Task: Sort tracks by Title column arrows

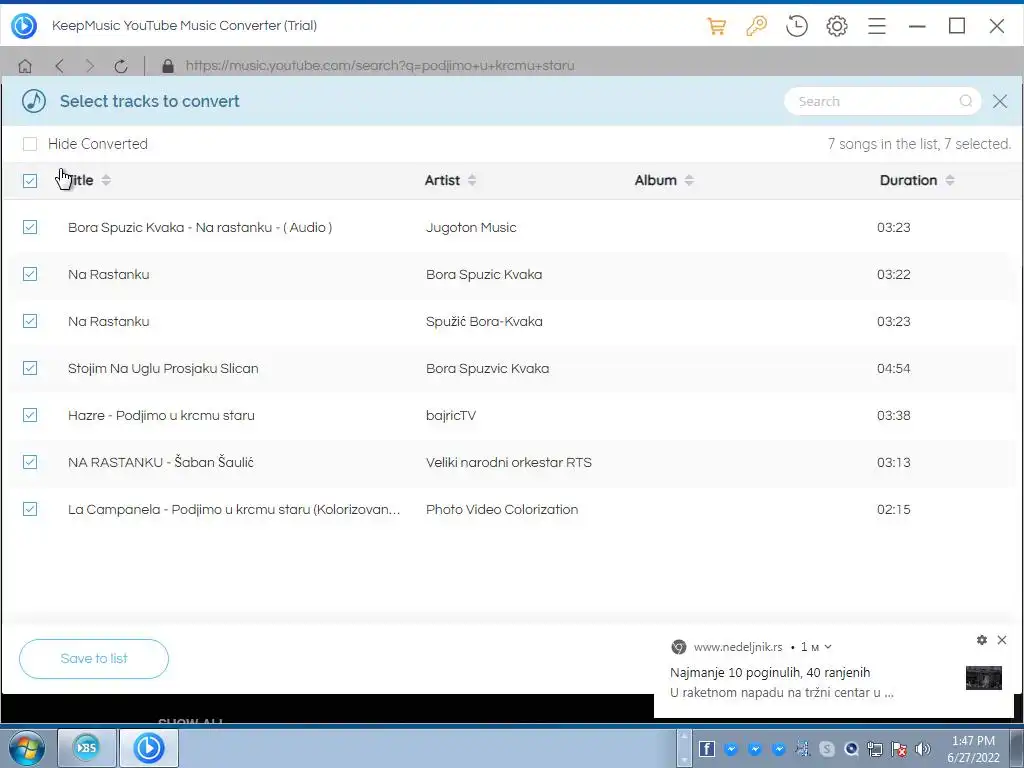Action: [106, 180]
